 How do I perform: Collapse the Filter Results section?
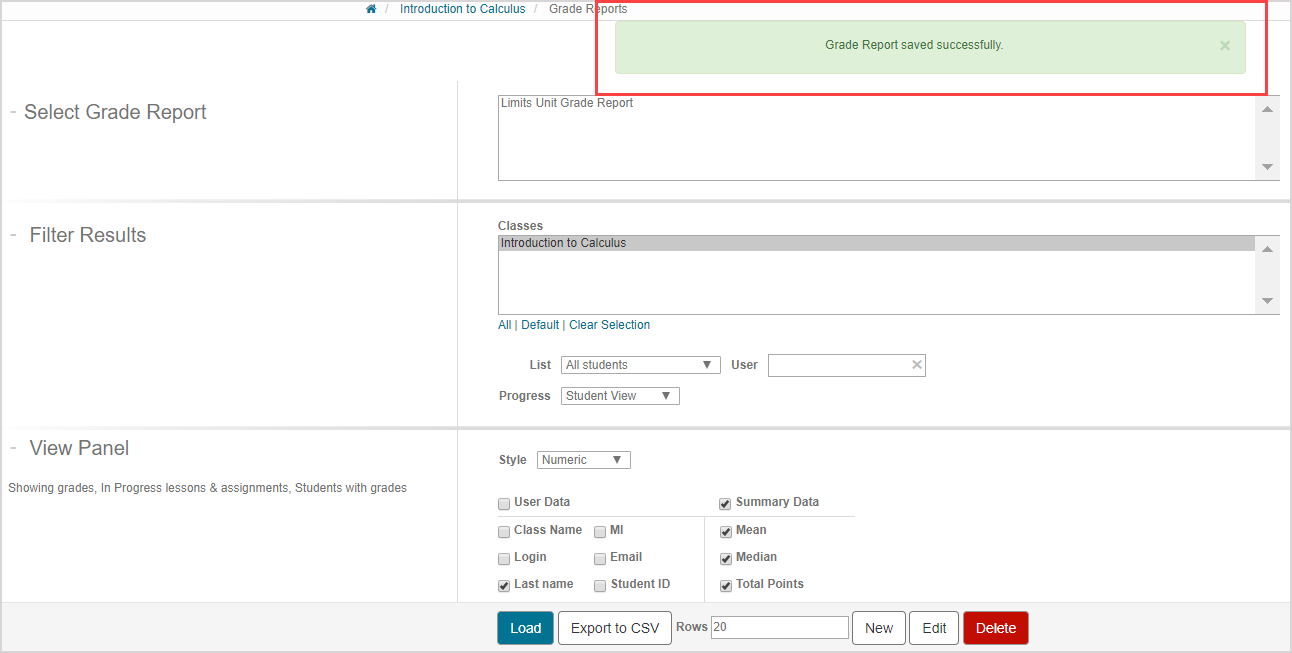click(x=13, y=234)
